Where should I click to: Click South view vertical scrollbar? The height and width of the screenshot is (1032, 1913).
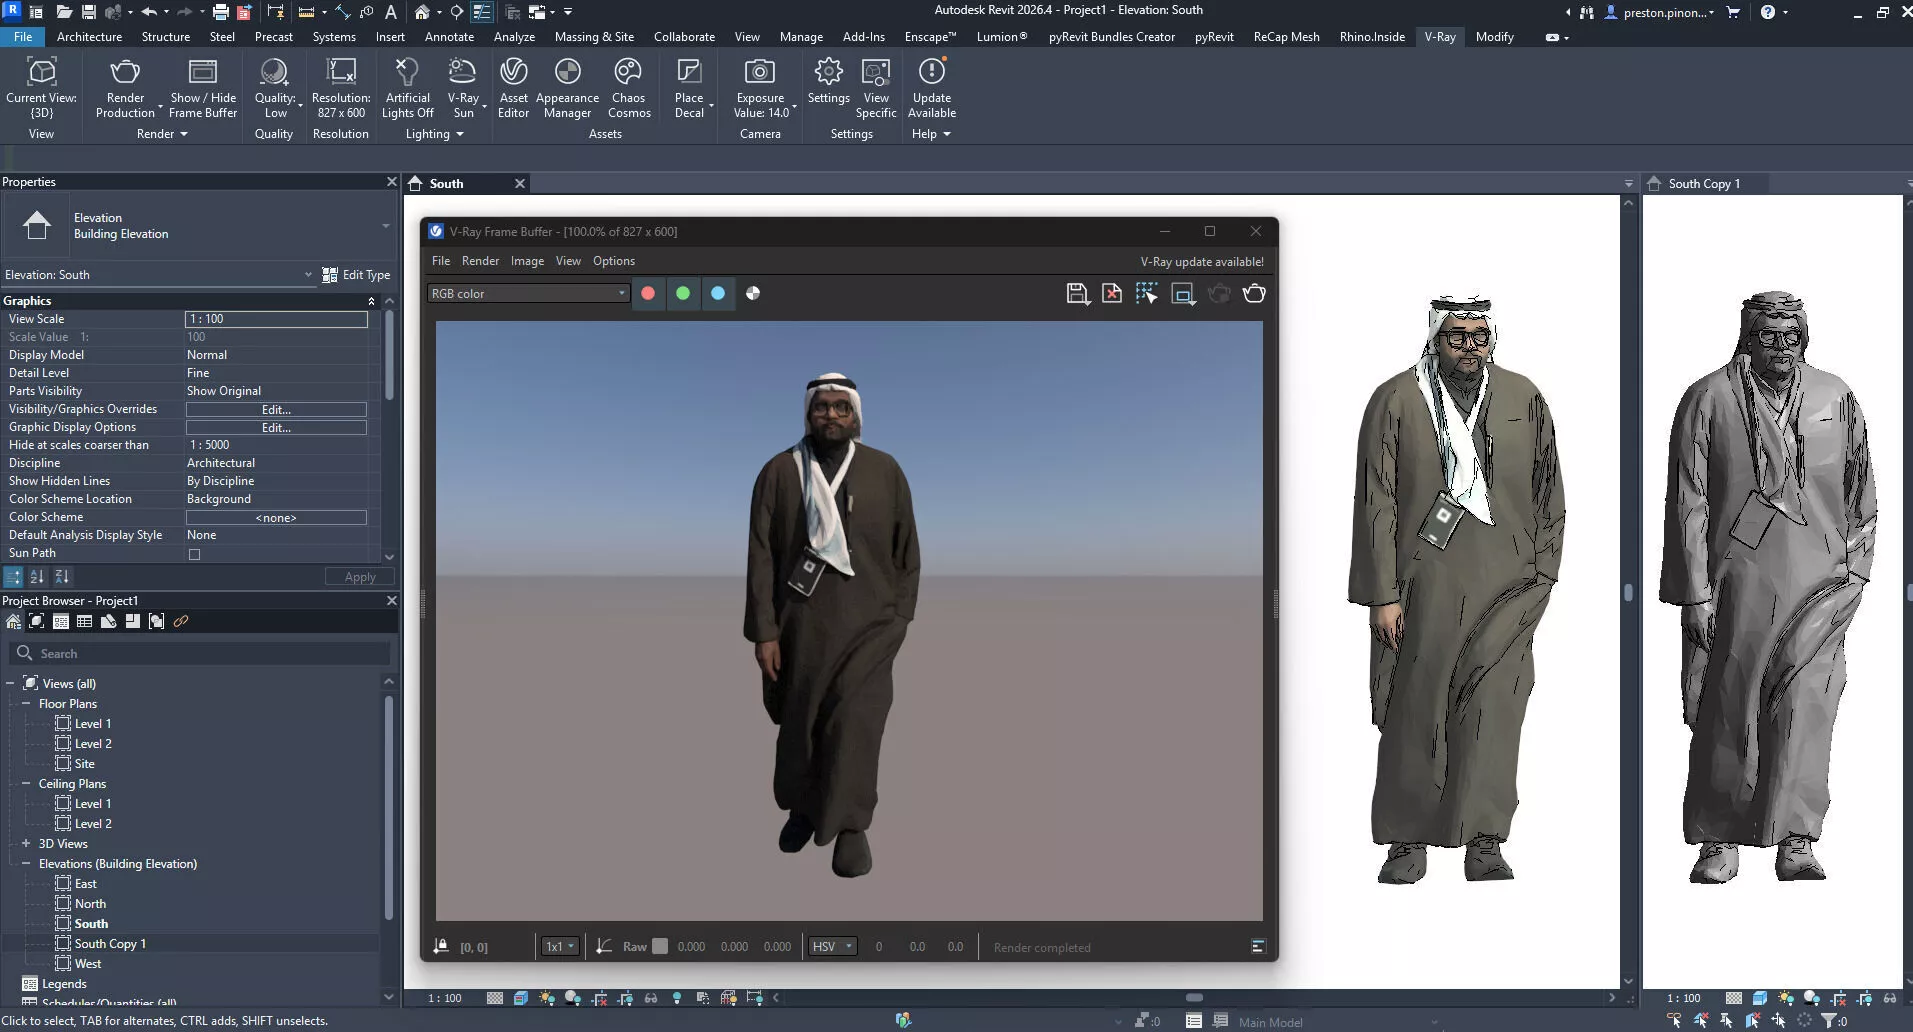1628,592
